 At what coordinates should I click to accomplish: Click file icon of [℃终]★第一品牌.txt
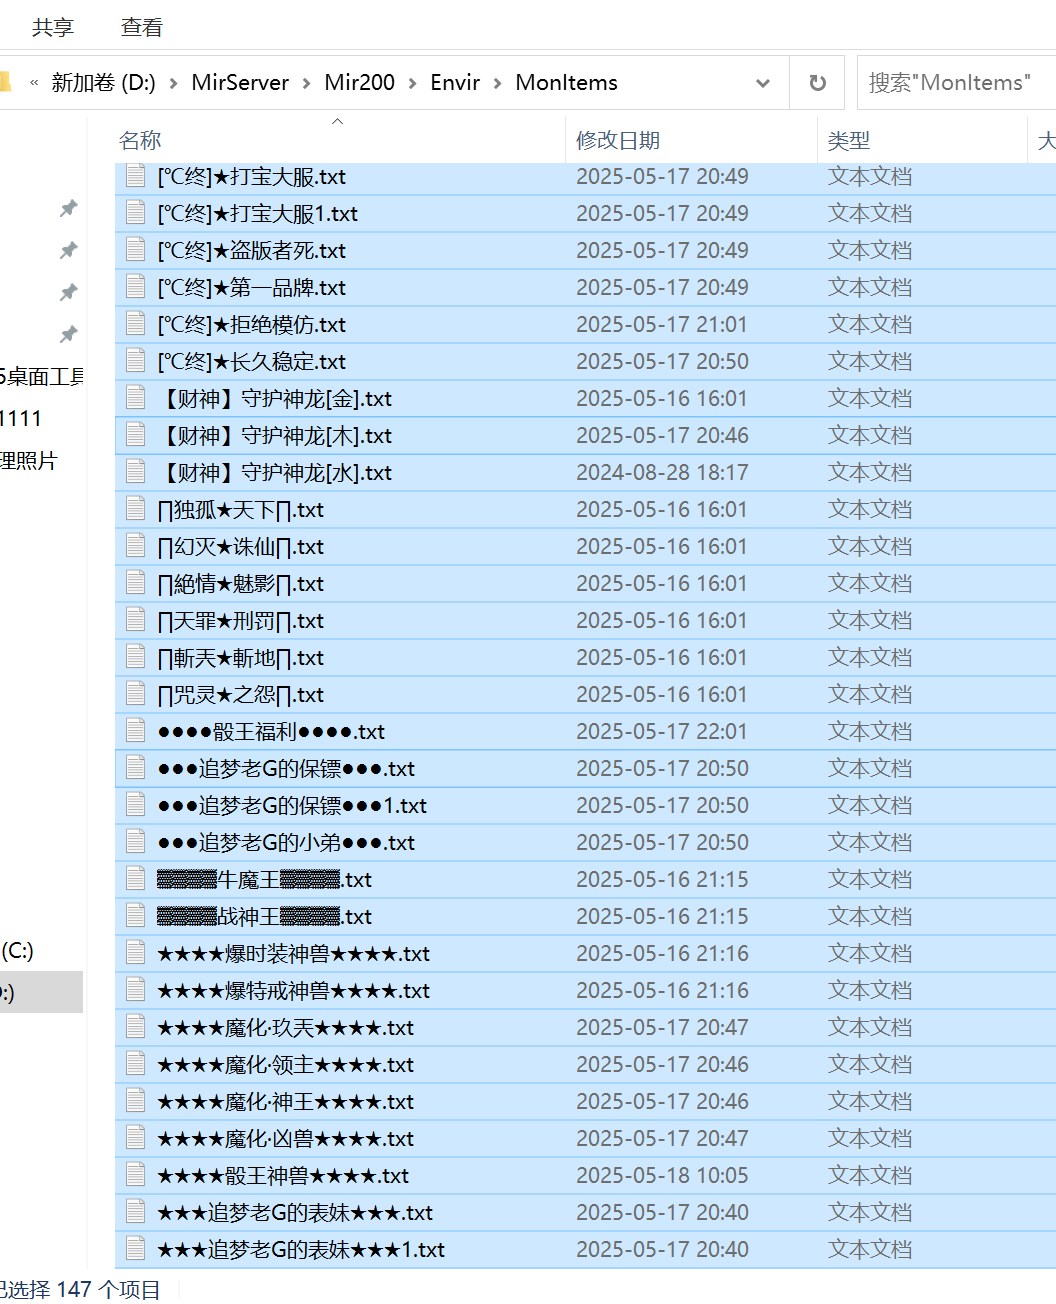(x=135, y=287)
